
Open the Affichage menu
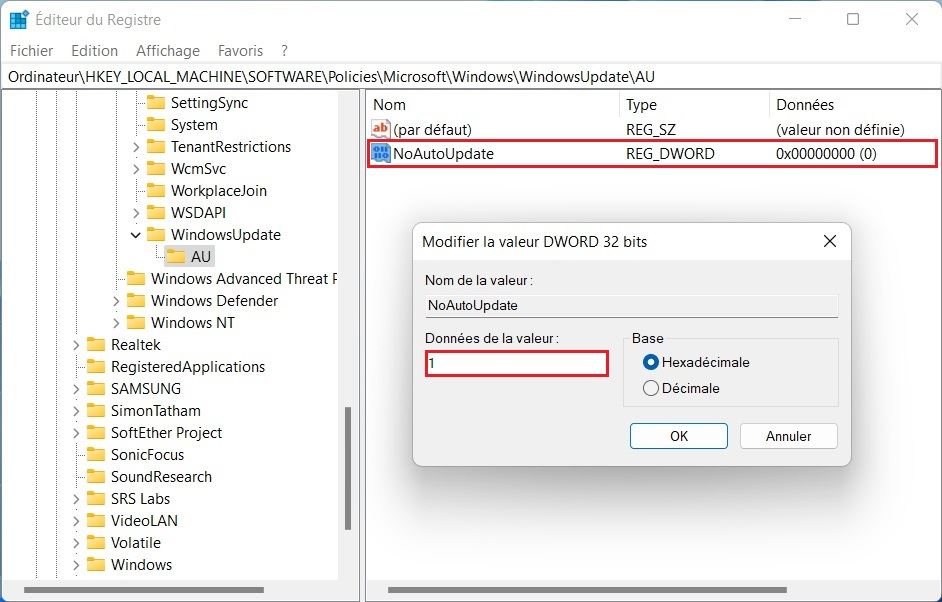pyautogui.click(x=167, y=50)
